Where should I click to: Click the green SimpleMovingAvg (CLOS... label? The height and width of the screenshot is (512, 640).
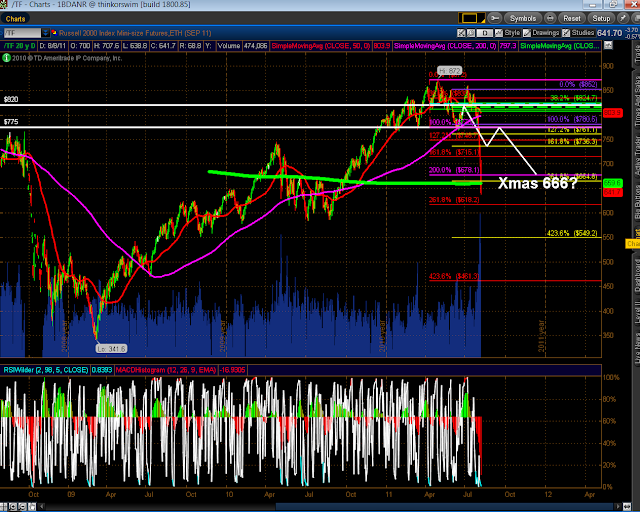click(560, 46)
